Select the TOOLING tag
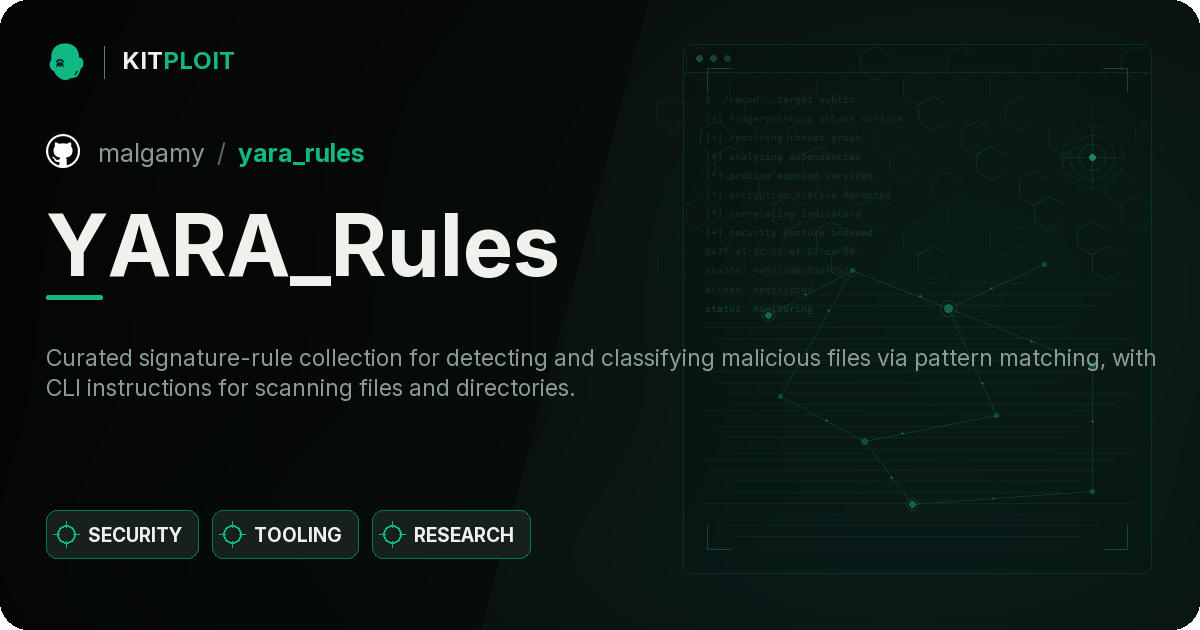The height and width of the screenshot is (630, 1200). click(x=285, y=535)
